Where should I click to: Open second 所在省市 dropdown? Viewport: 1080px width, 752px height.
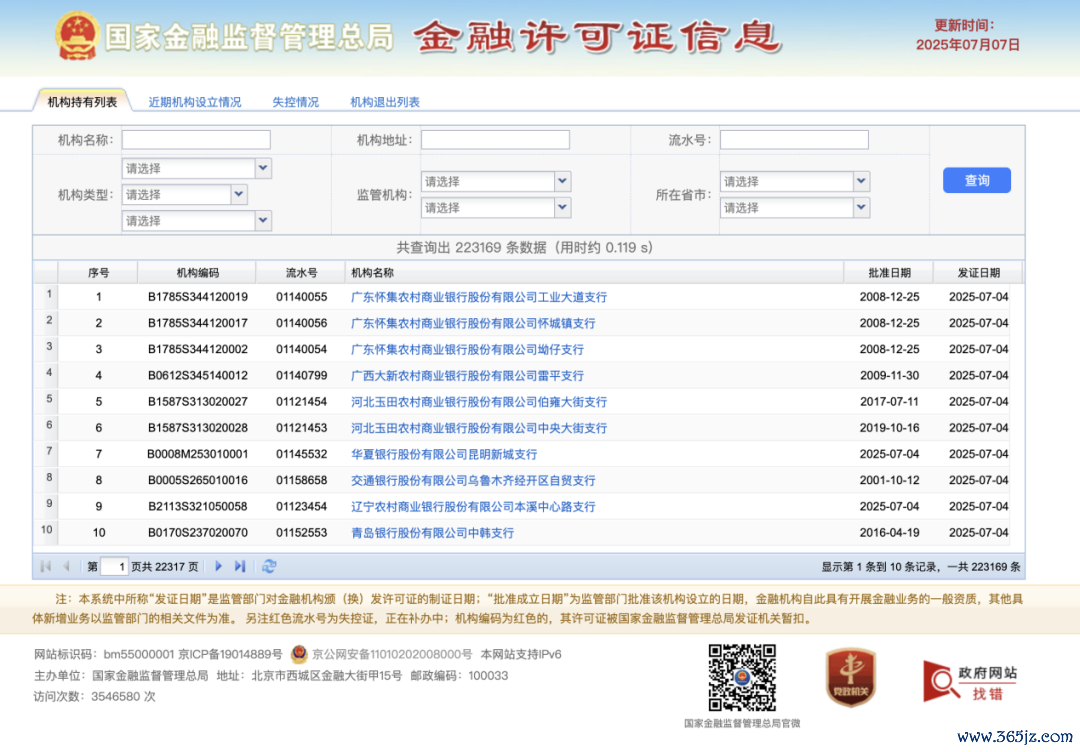(795, 207)
